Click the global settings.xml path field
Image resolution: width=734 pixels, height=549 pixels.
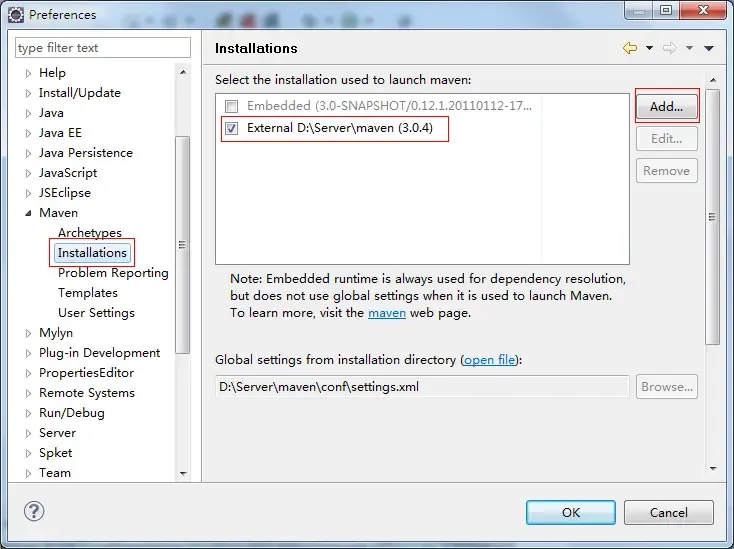pos(422,387)
